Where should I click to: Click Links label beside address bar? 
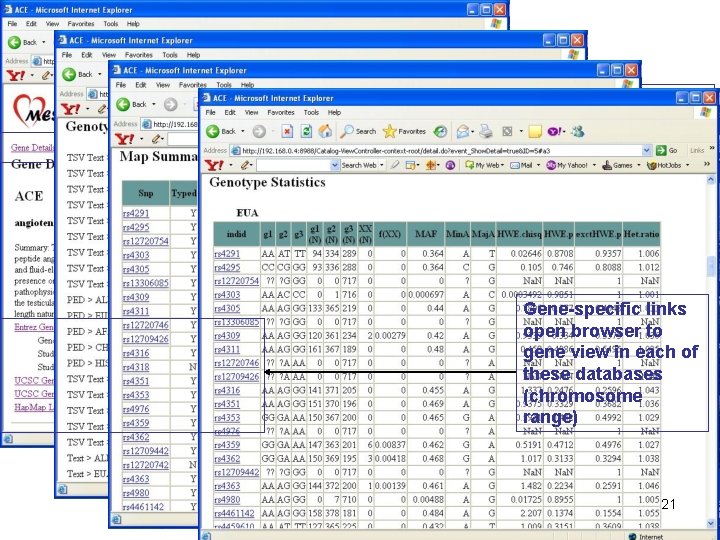[696, 150]
